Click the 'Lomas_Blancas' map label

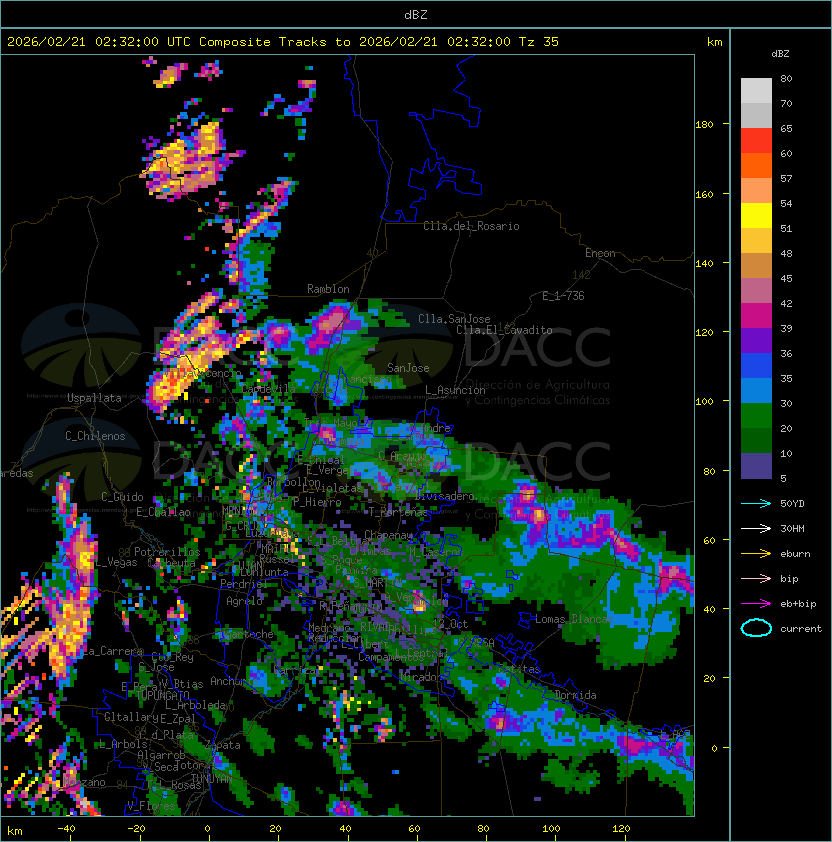[x=574, y=619]
